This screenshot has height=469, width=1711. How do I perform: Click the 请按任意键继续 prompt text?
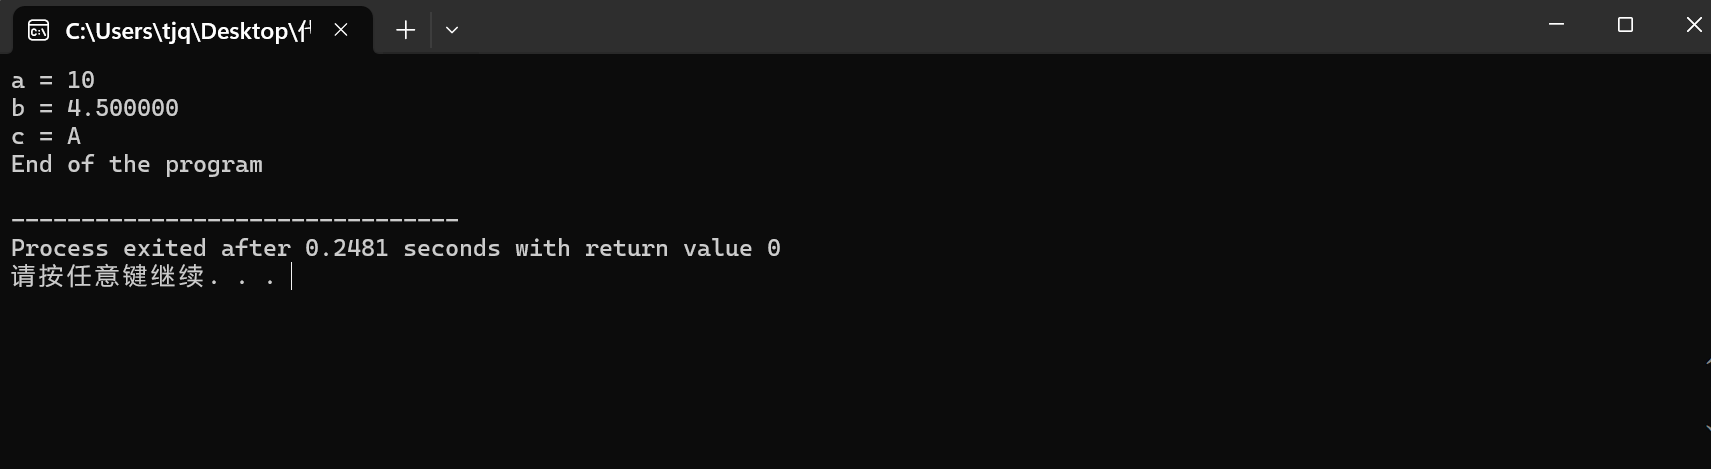pos(108,276)
